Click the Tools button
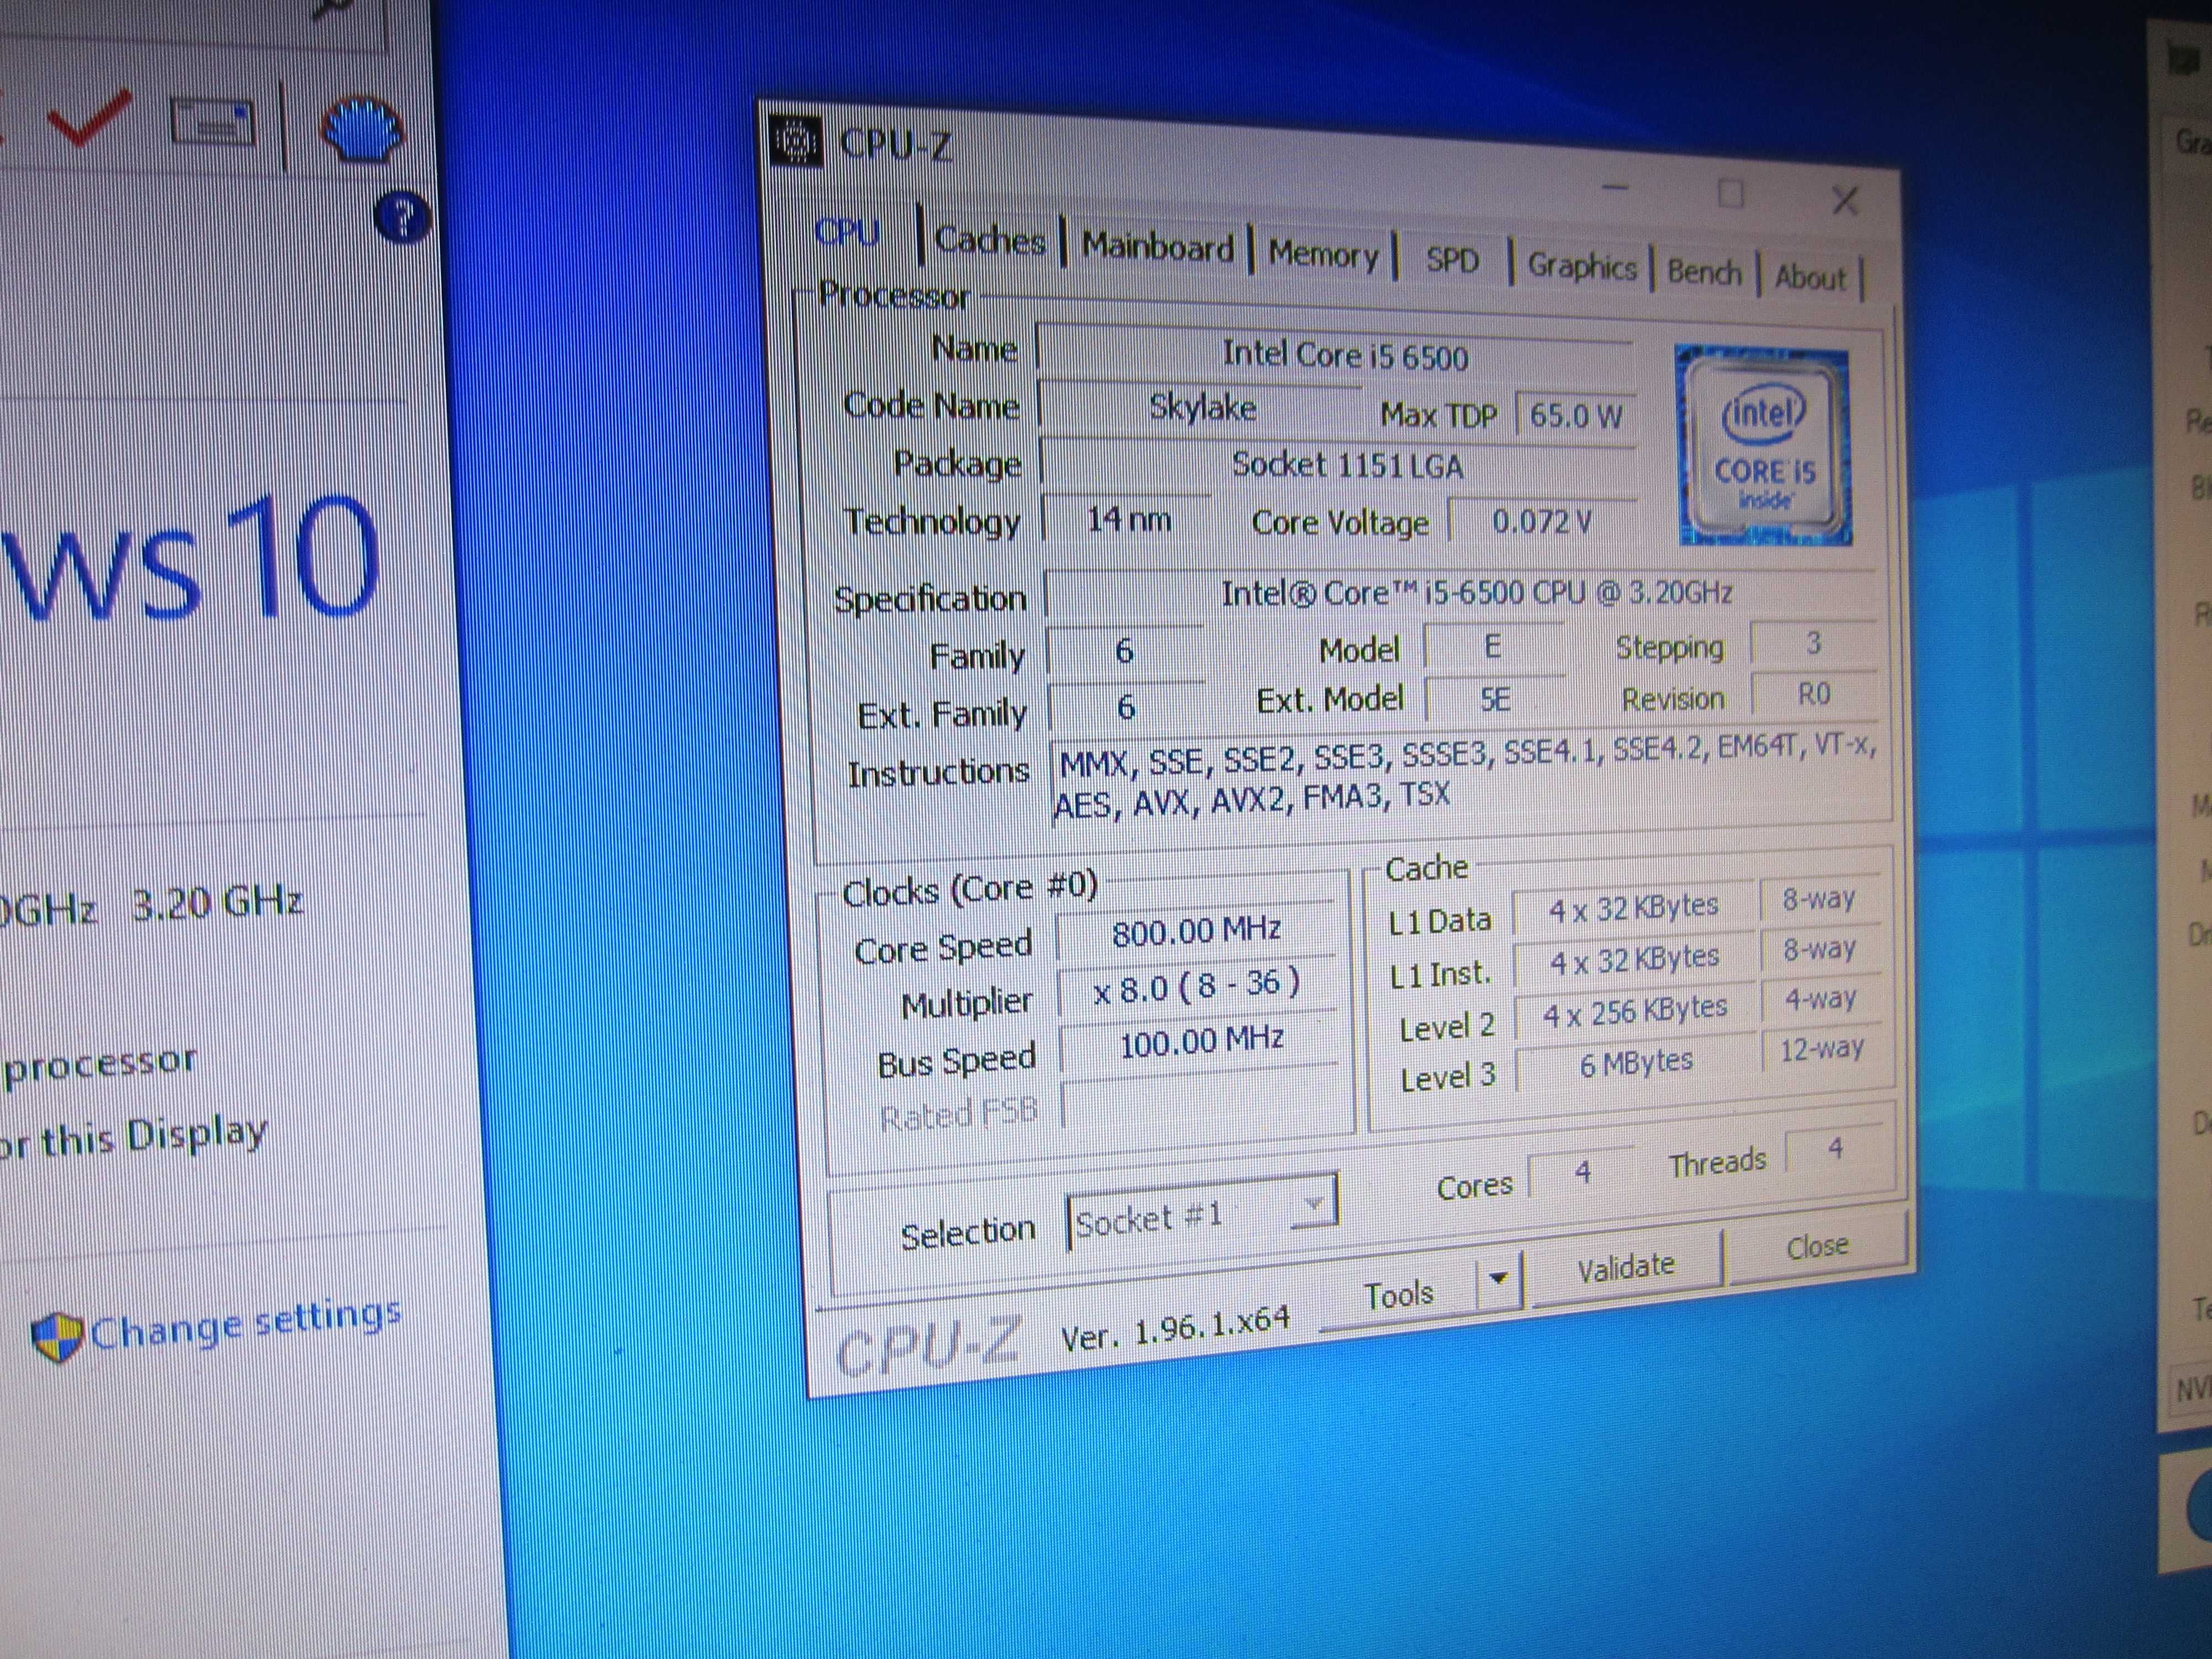2212x1659 pixels. click(1399, 1295)
